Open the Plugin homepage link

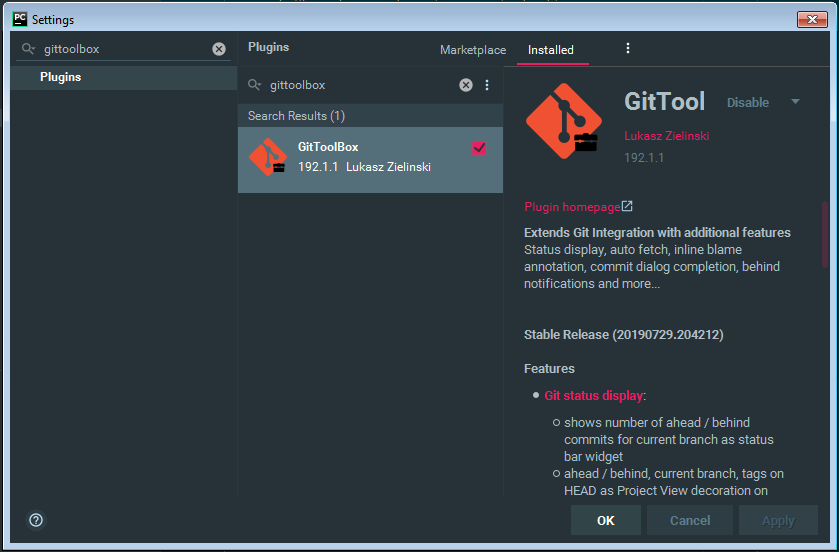pos(572,207)
